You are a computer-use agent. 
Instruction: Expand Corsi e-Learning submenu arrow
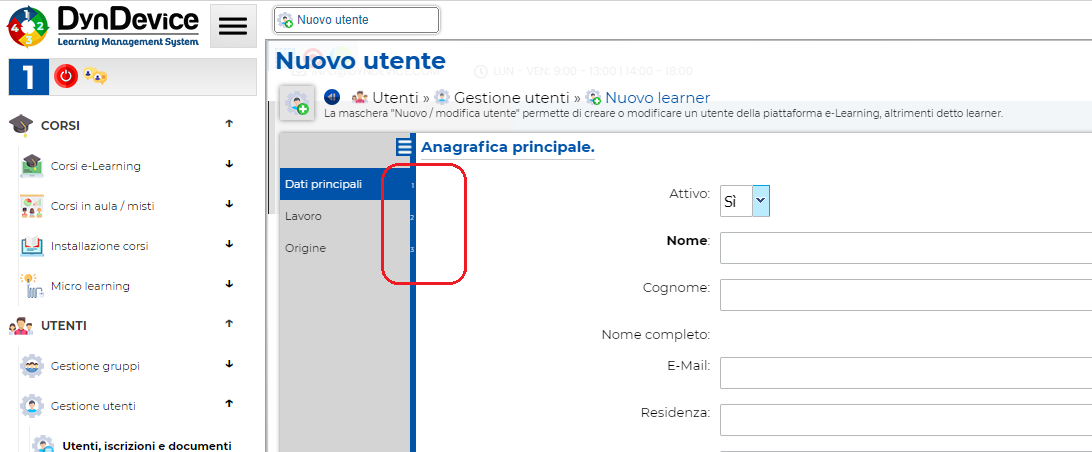coord(229,165)
